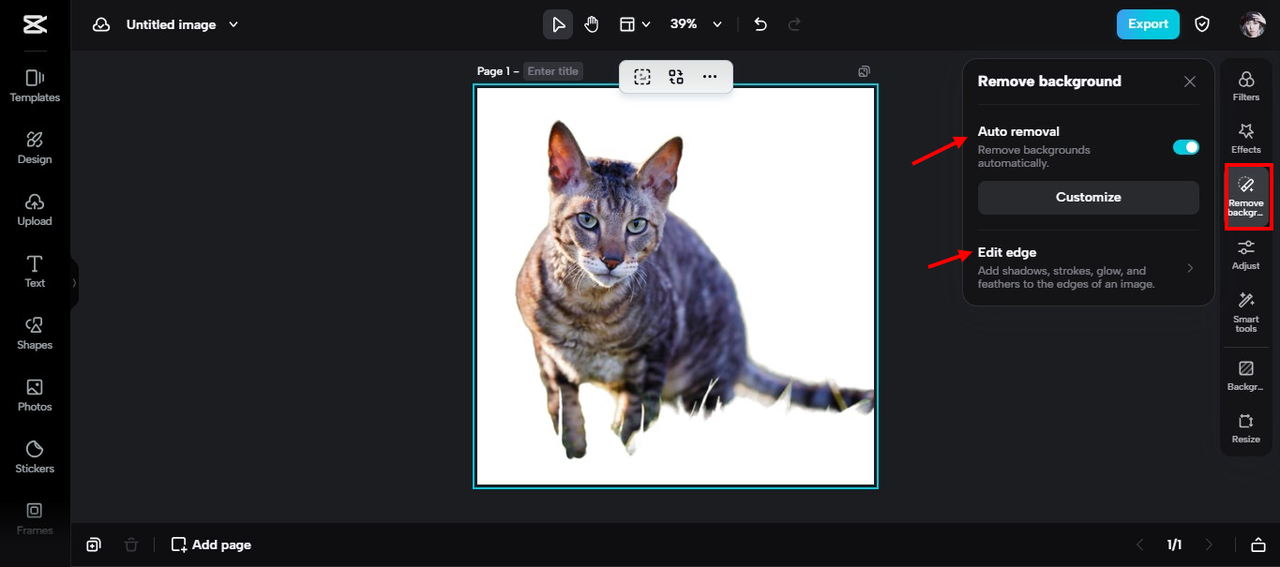This screenshot has width=1280, height=567.
Task: Click the replace icon in floating toolbar
Action: click(676, 77)
